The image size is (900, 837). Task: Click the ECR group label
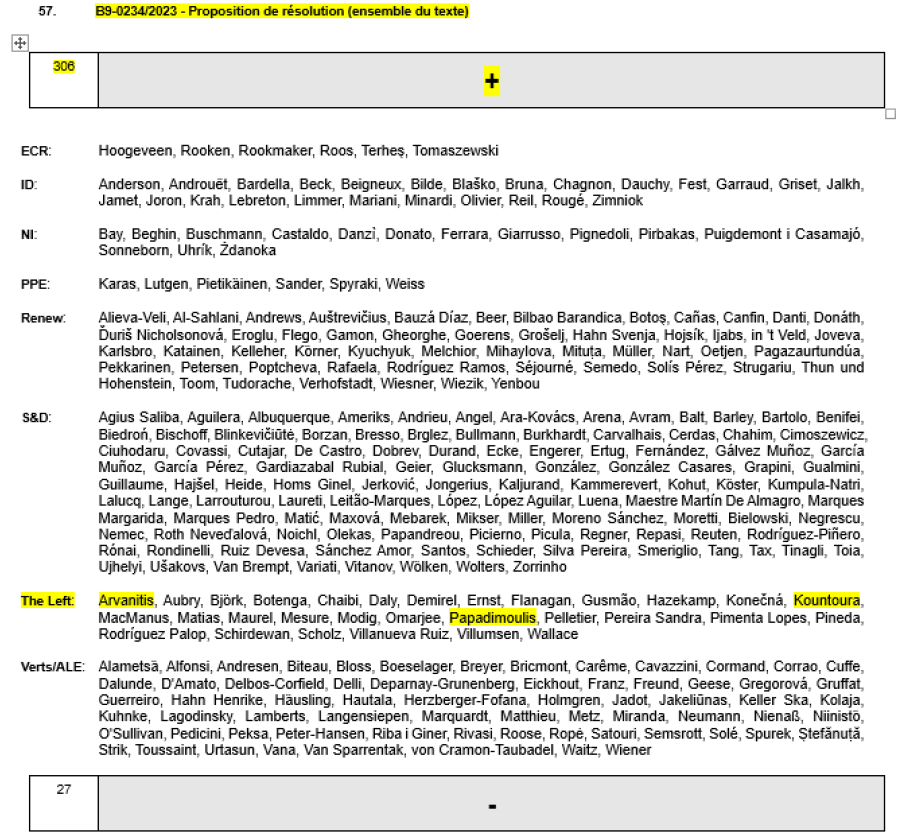click(35, 151)
